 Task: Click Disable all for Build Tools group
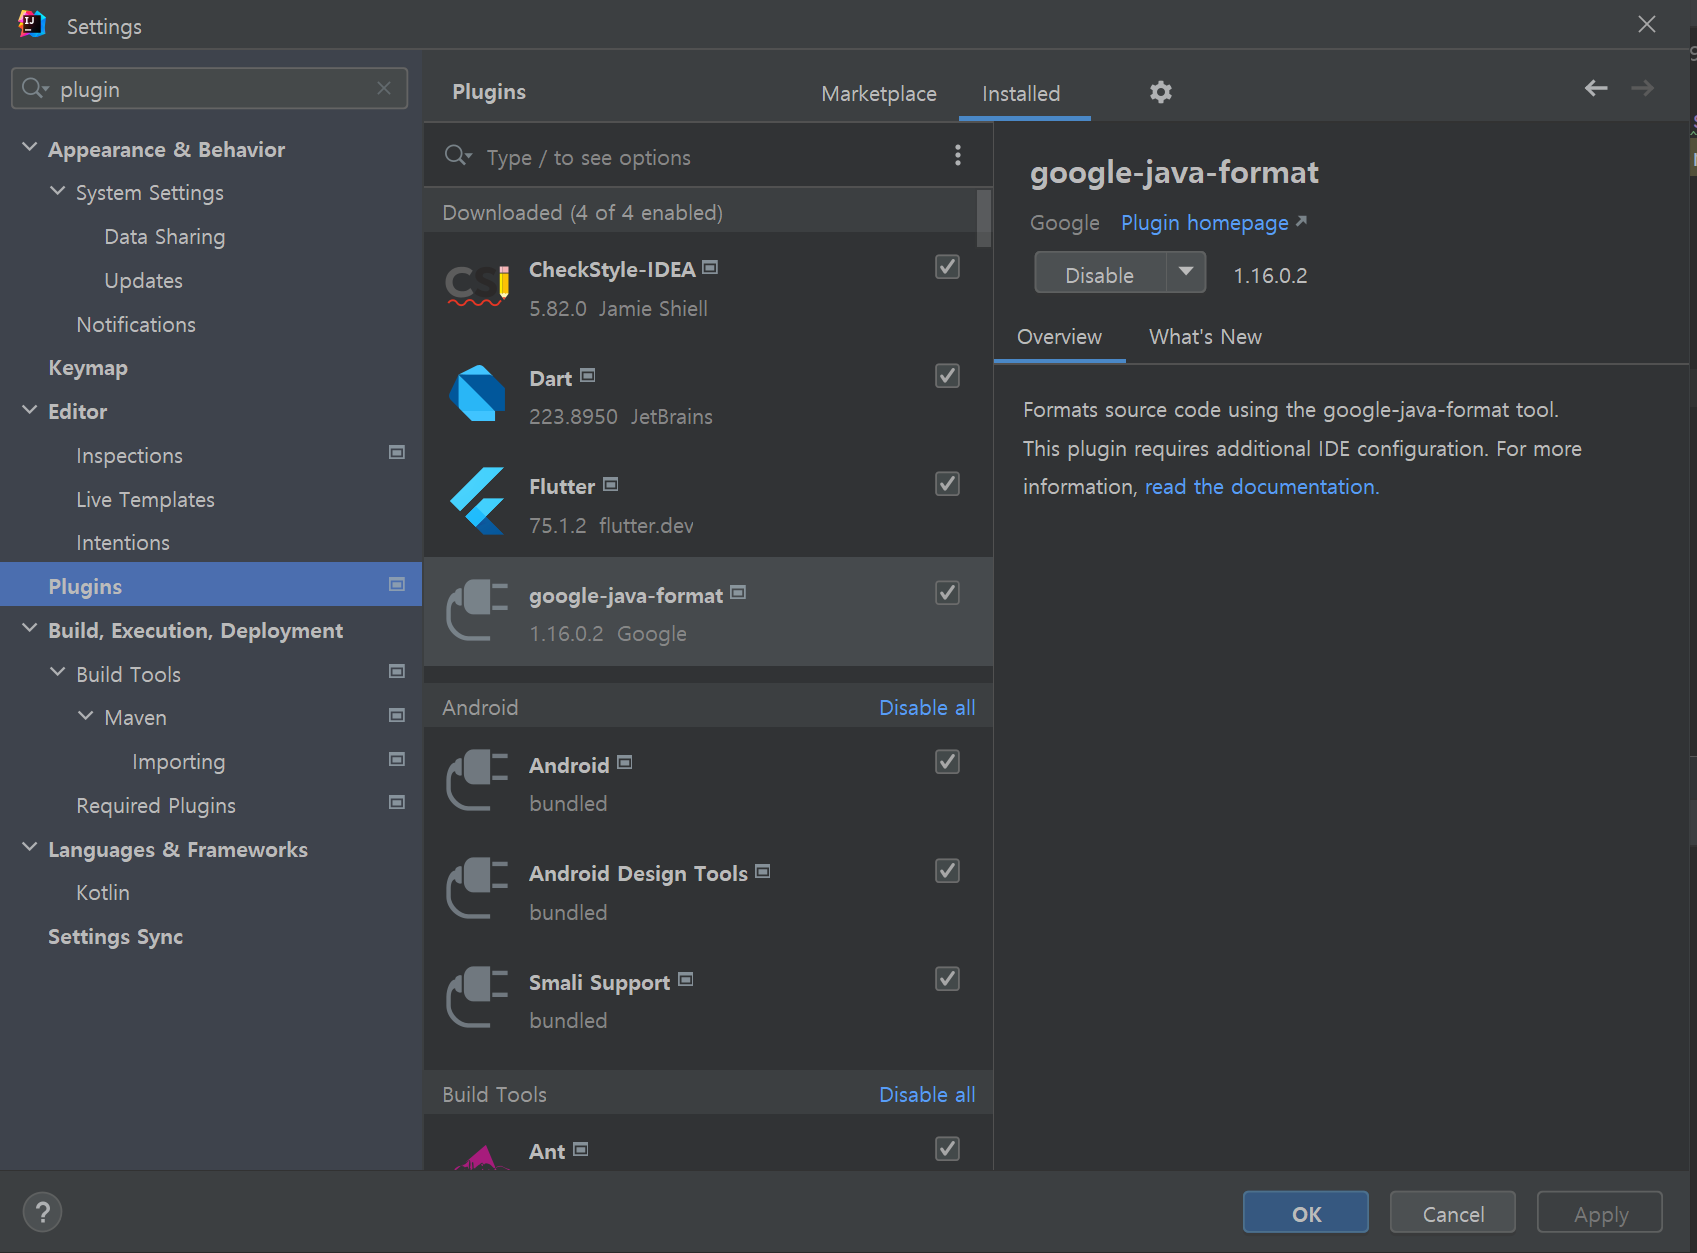point(927,1095)
